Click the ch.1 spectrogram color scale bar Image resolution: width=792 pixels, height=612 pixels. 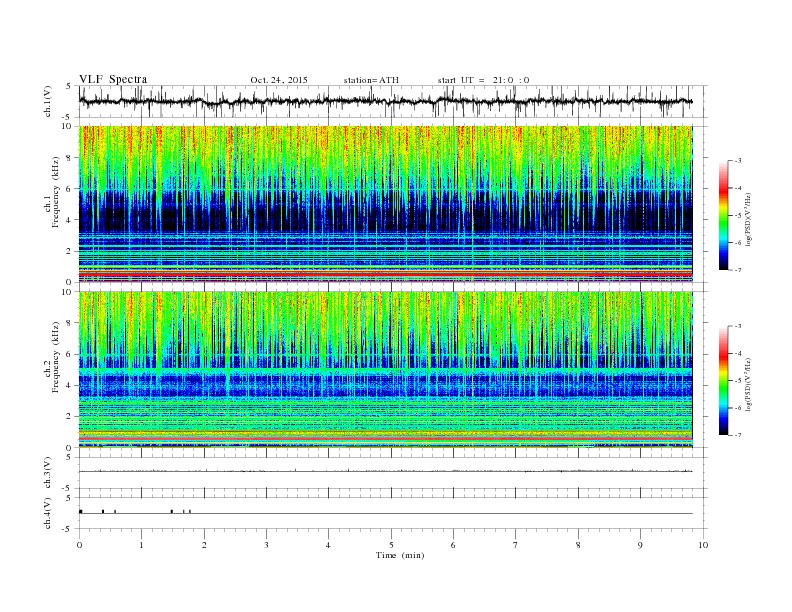[724, 215]
